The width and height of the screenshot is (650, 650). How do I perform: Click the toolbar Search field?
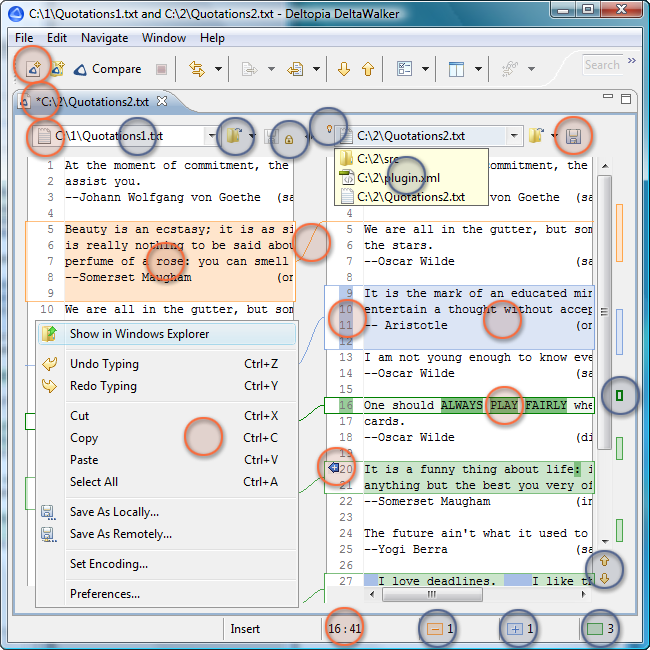(x=603, y=65)
